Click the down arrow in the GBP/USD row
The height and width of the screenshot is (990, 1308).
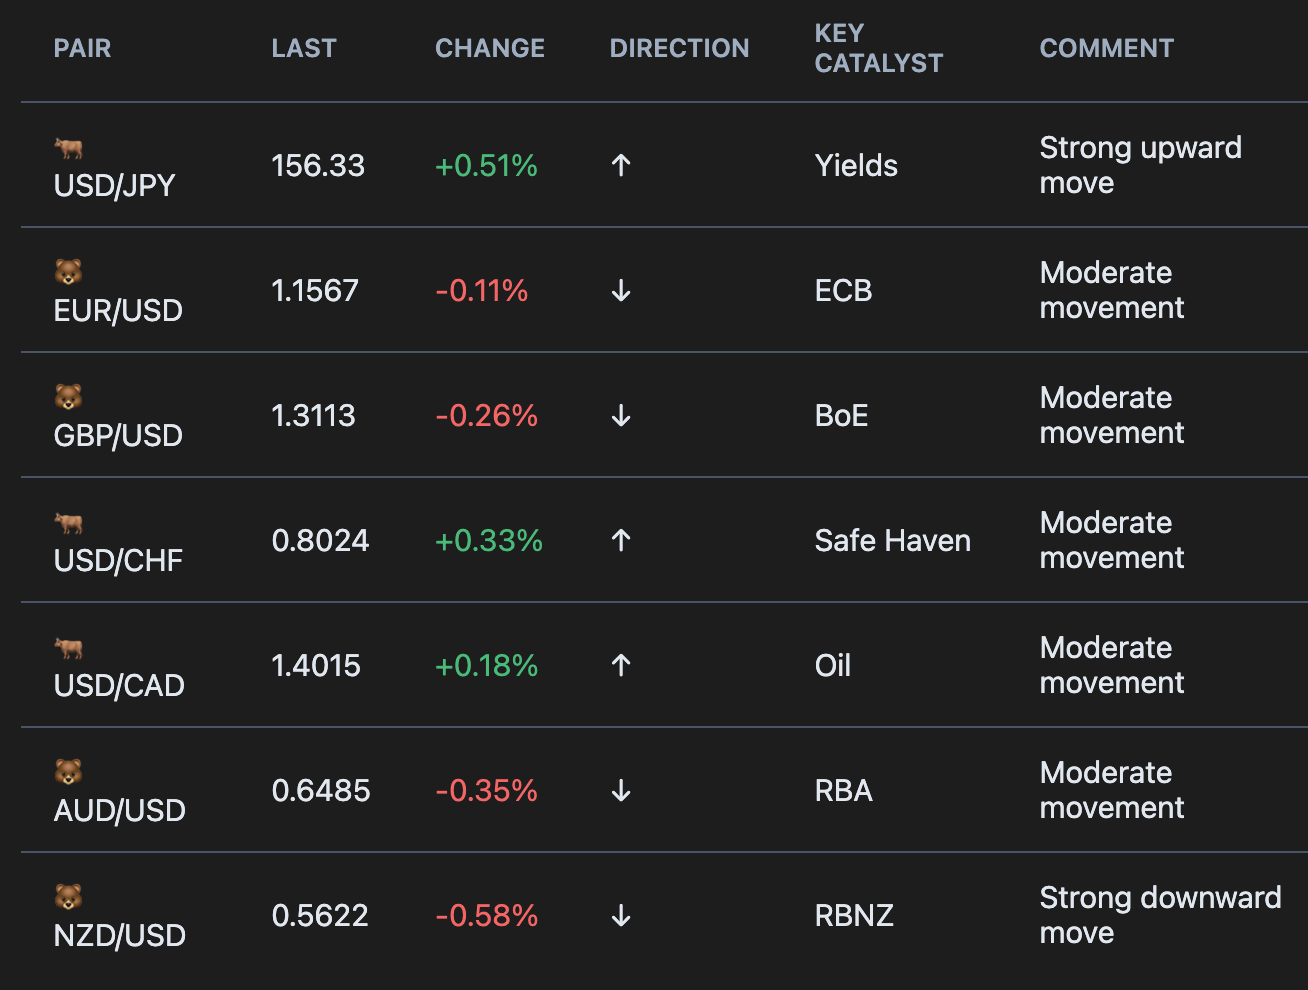pos(621,416)
